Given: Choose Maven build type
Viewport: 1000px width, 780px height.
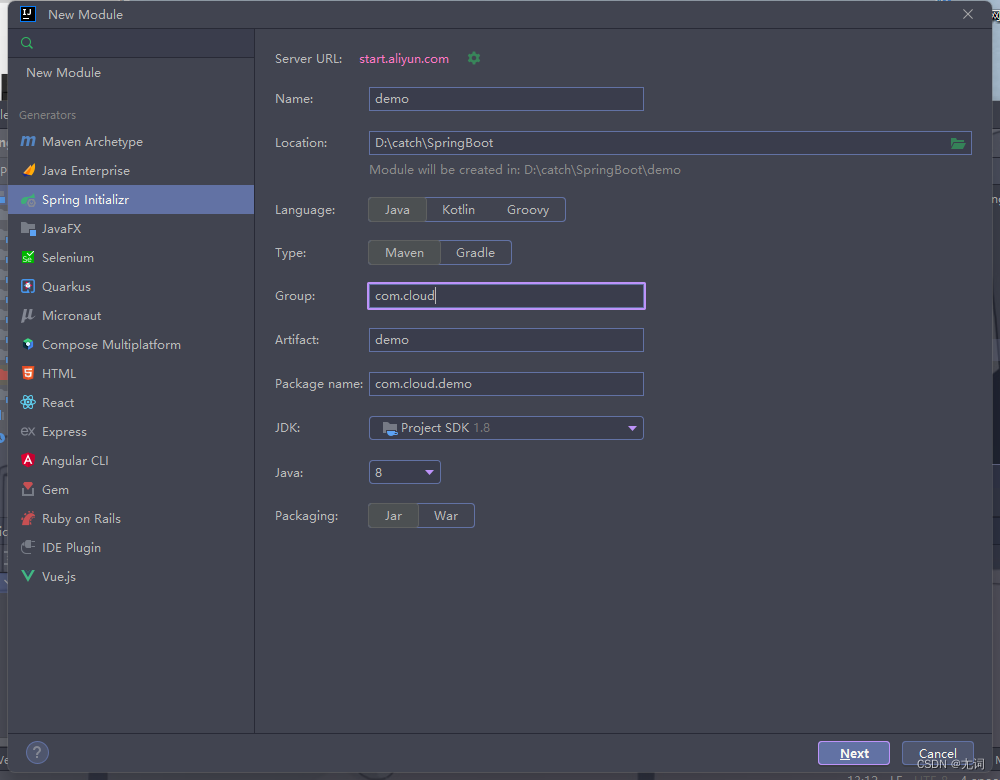Looking at the screenshot, I should pyautogui.click(x=404, y=253).
